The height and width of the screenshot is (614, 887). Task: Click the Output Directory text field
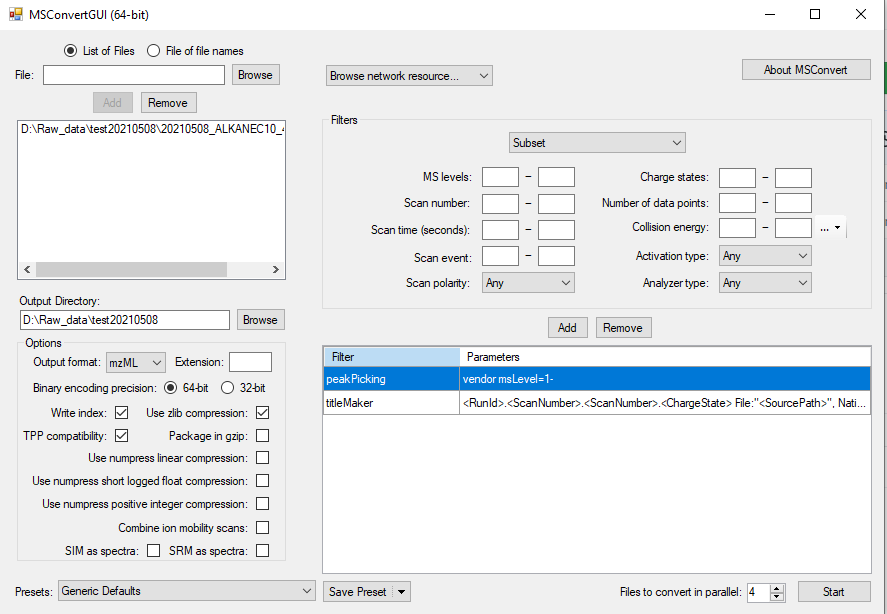click(x=124, y=320)
